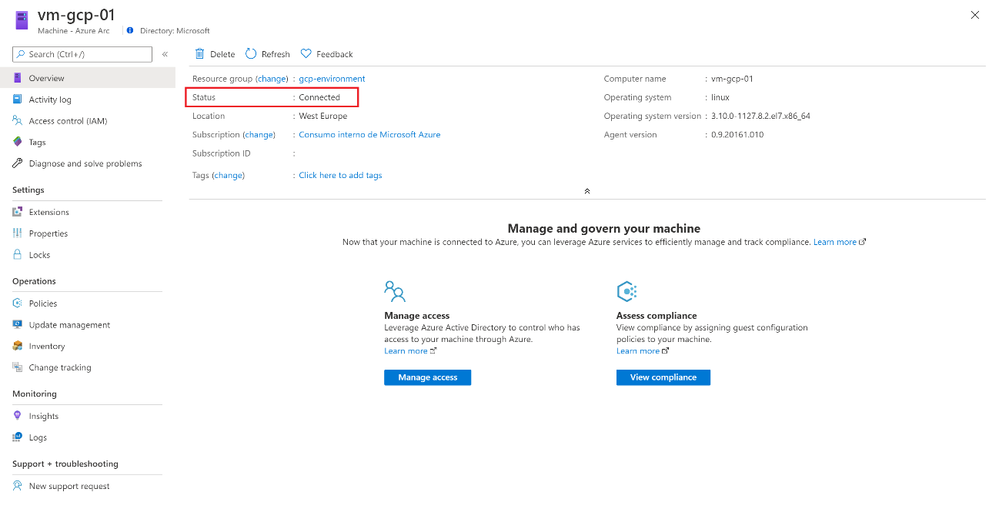Click the Logs icon
This screenshot has width=999, height=510.
point(17,437)
